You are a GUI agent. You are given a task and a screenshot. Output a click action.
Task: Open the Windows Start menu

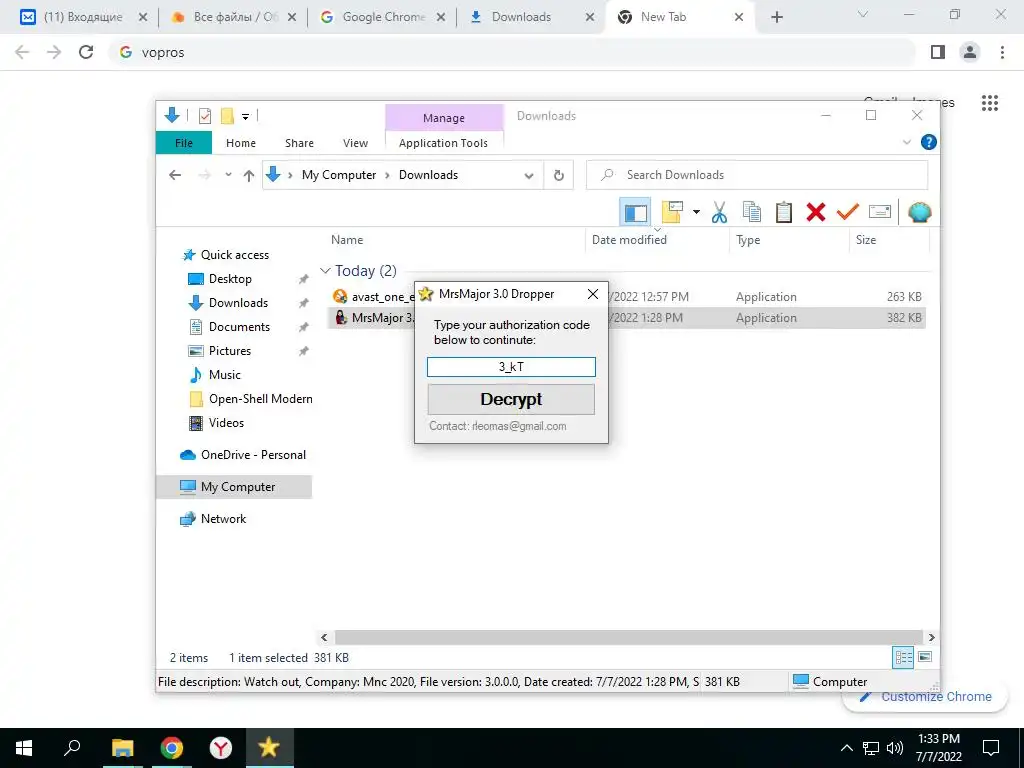point(24,748)
